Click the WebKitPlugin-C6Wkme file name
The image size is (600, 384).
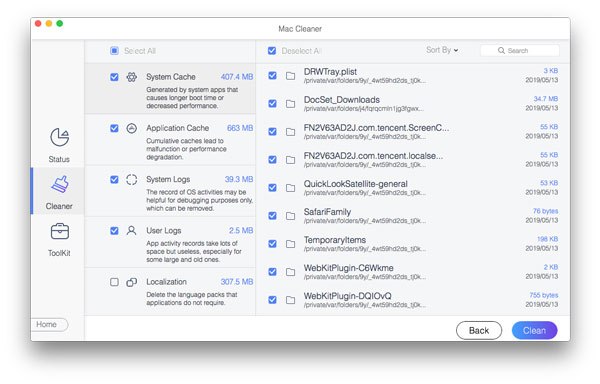tap(349, 268)
